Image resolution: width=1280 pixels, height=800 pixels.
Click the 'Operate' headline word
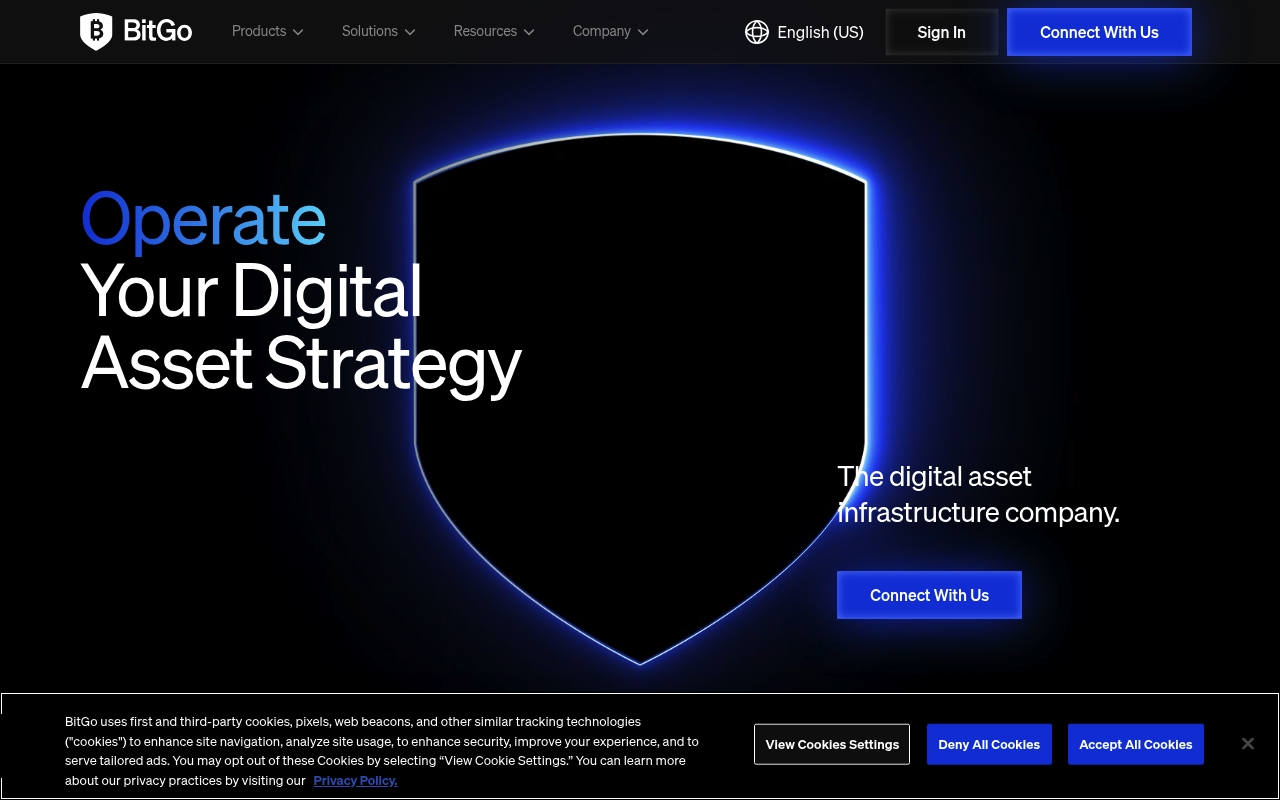point(204,220)
